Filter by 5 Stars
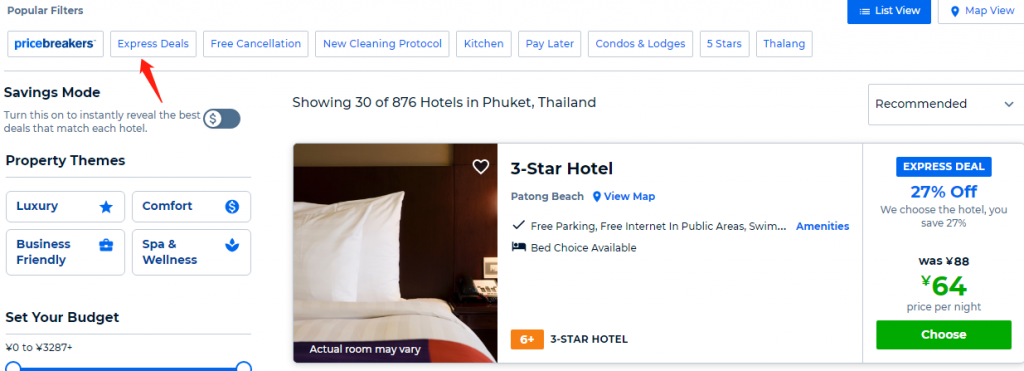Viewport: 1024px width, 371px height. (x=724, y=44)
